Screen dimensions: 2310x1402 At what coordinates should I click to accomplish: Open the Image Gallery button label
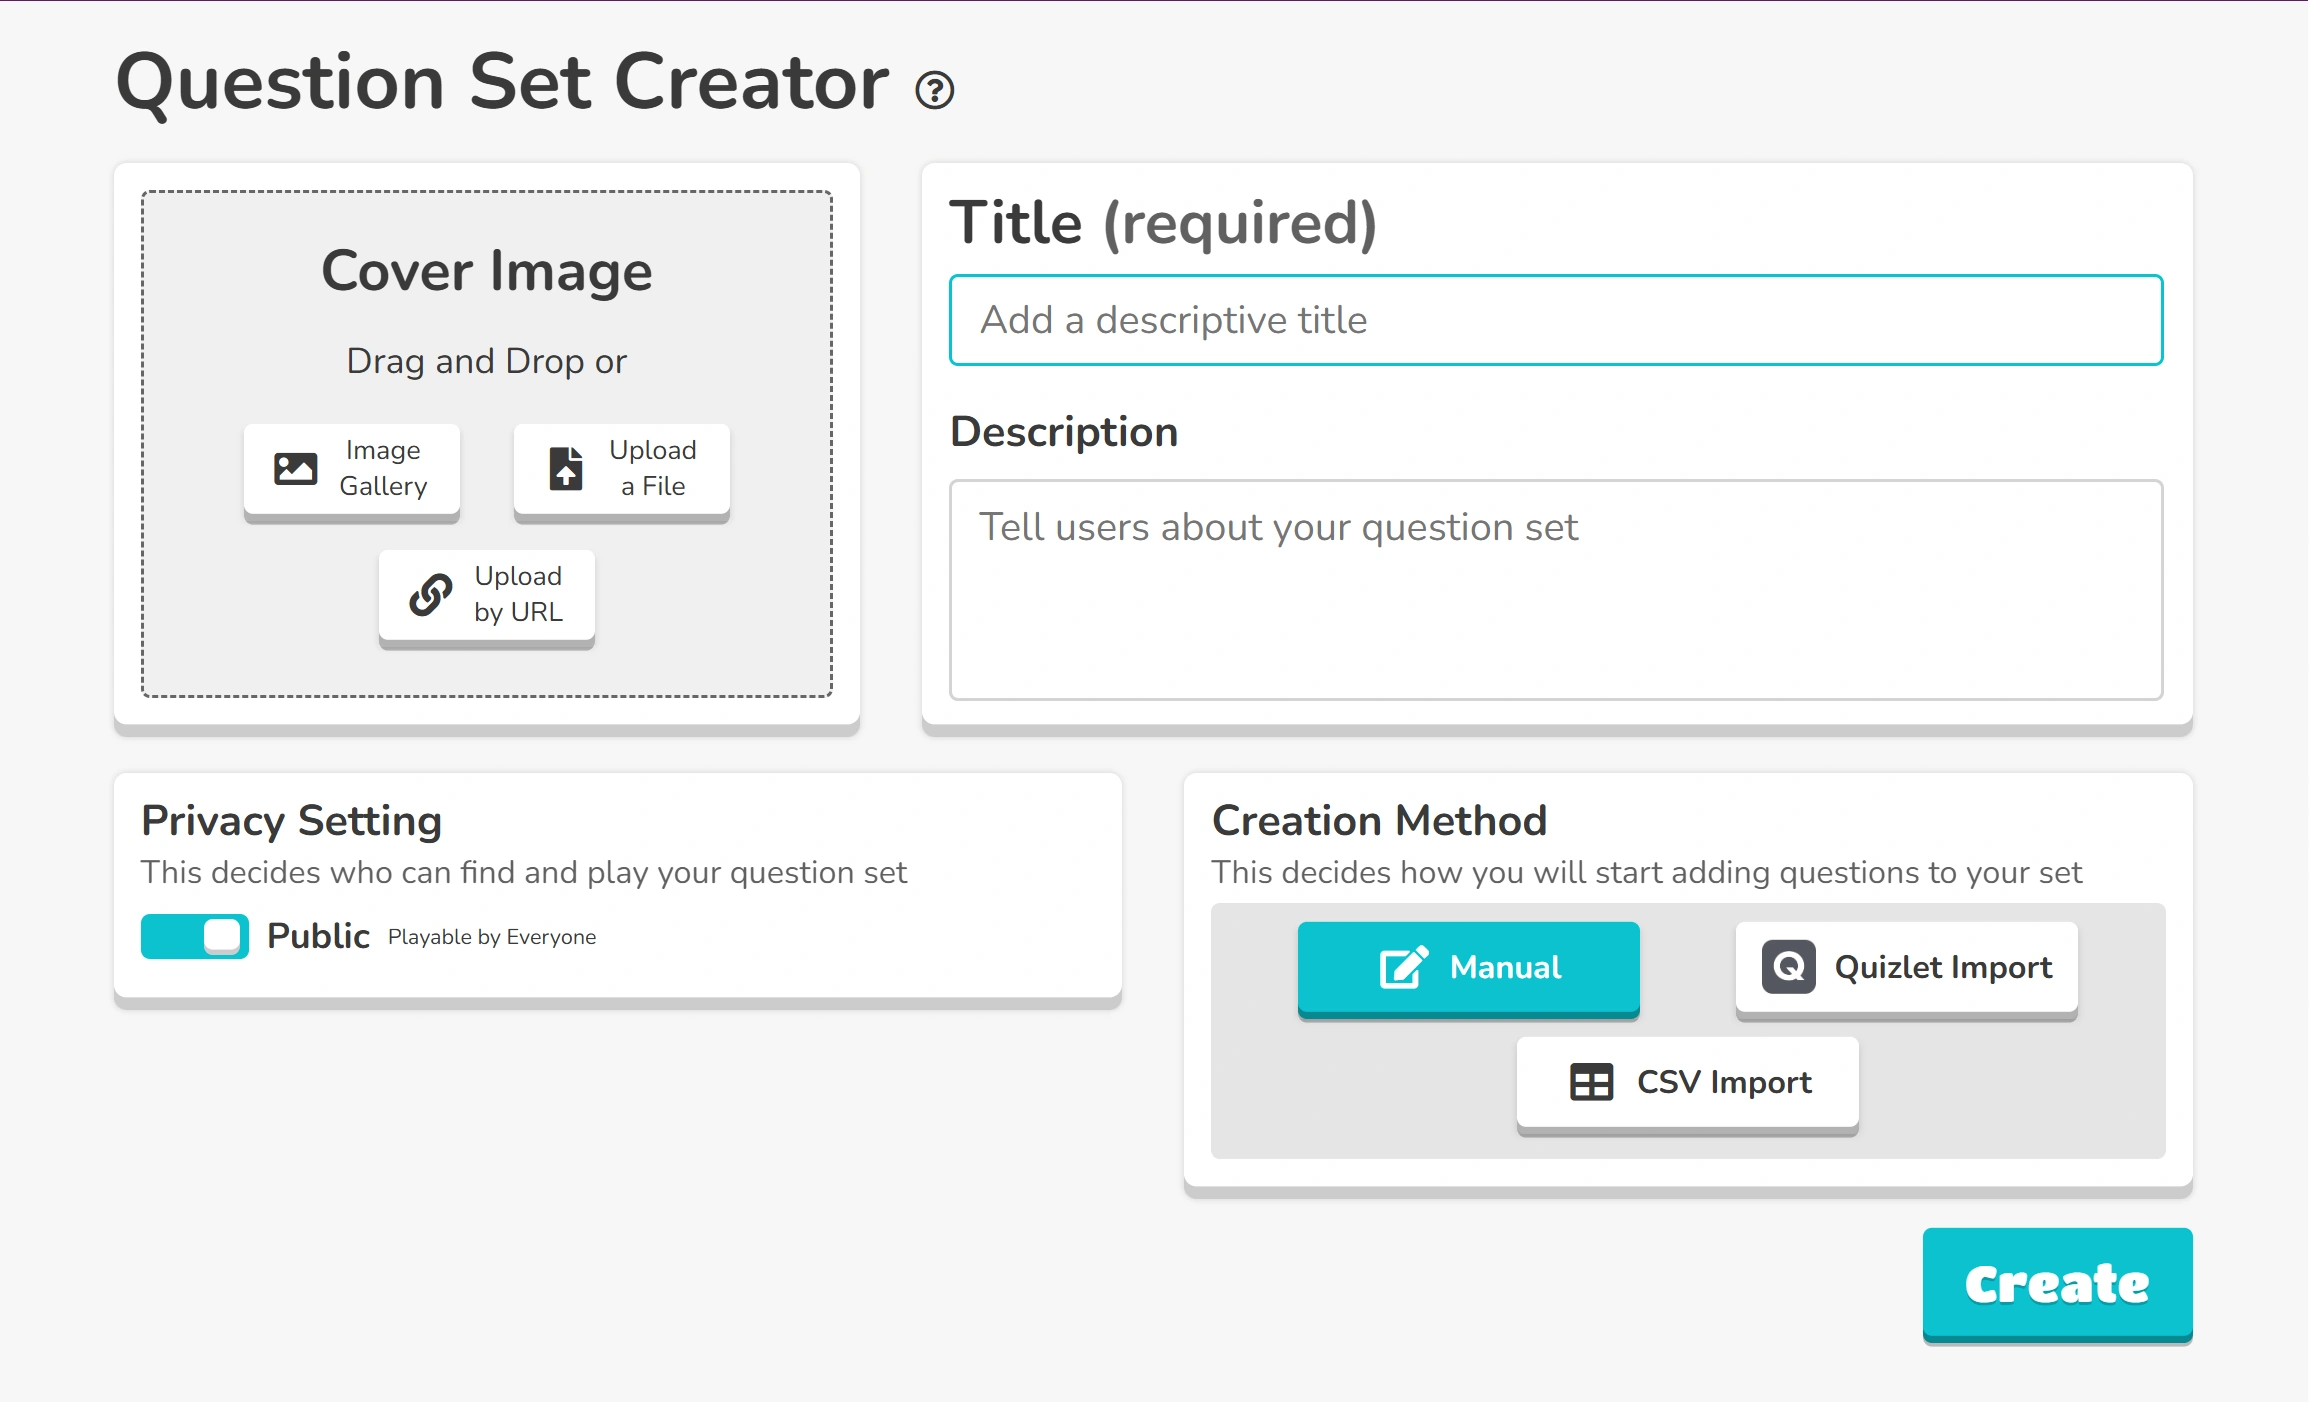(383, 468)
